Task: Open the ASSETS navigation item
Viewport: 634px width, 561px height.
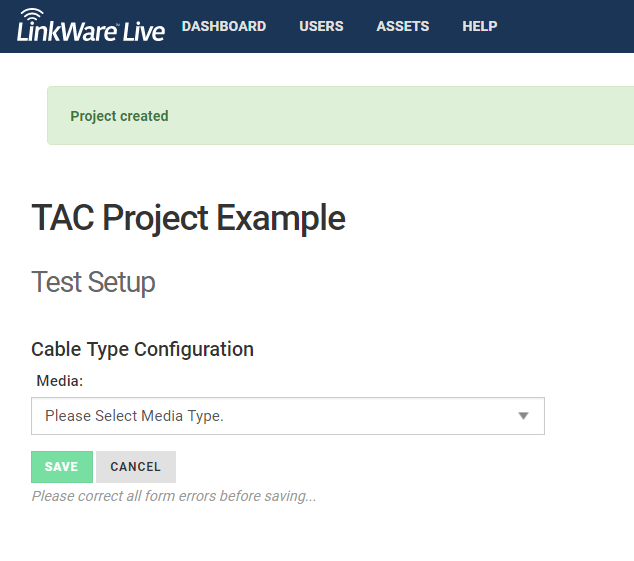Action: point(403,26)
